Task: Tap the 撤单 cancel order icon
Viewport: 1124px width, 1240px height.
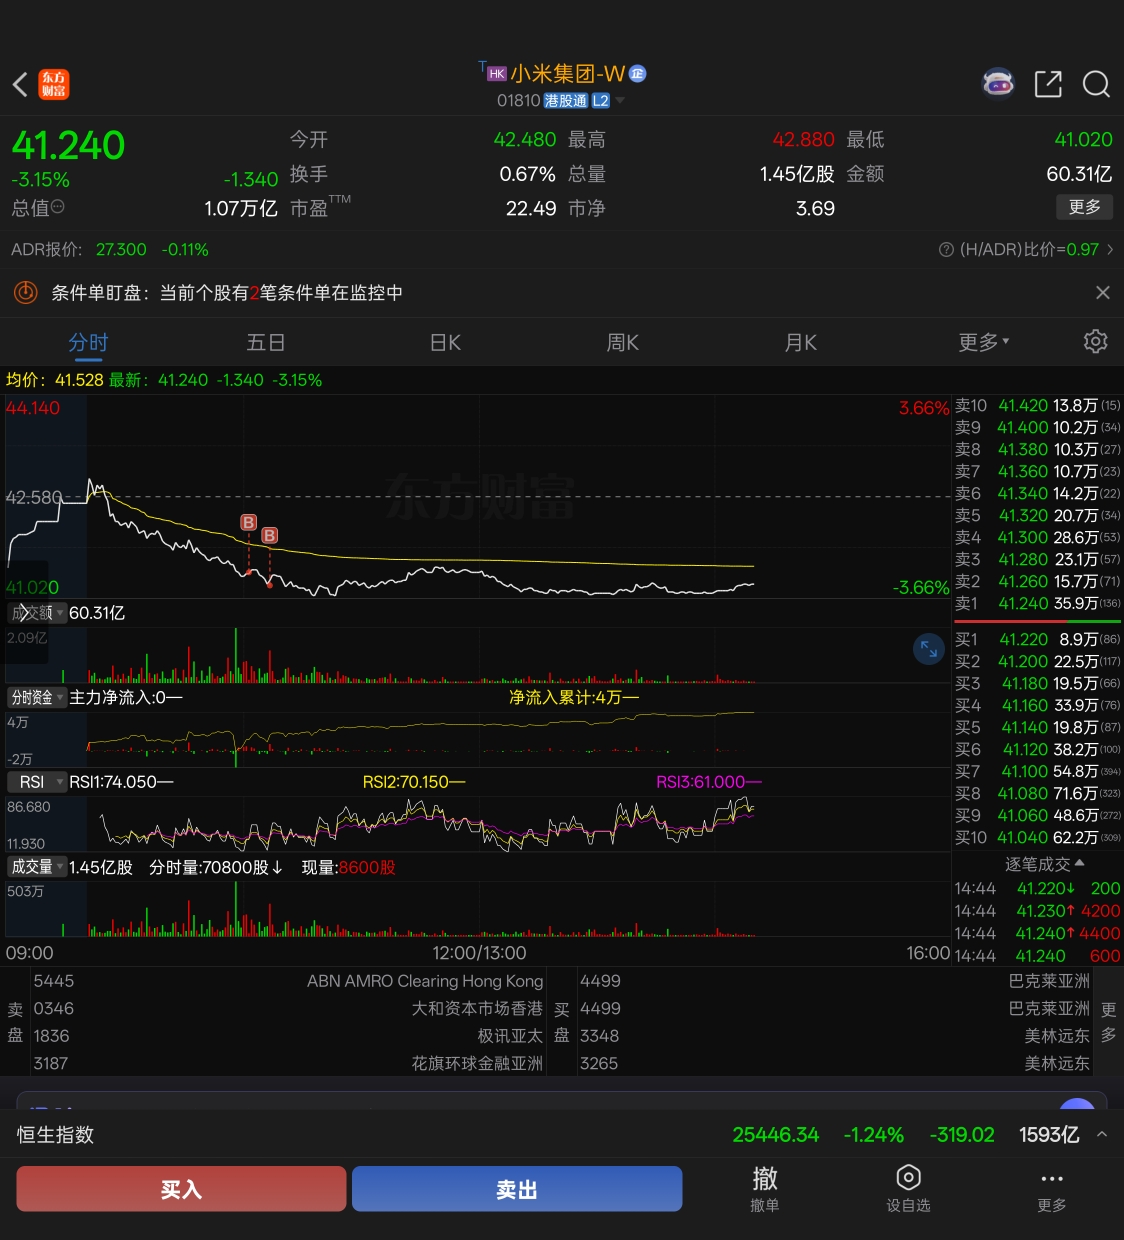Action: [x=765, y=1189]
